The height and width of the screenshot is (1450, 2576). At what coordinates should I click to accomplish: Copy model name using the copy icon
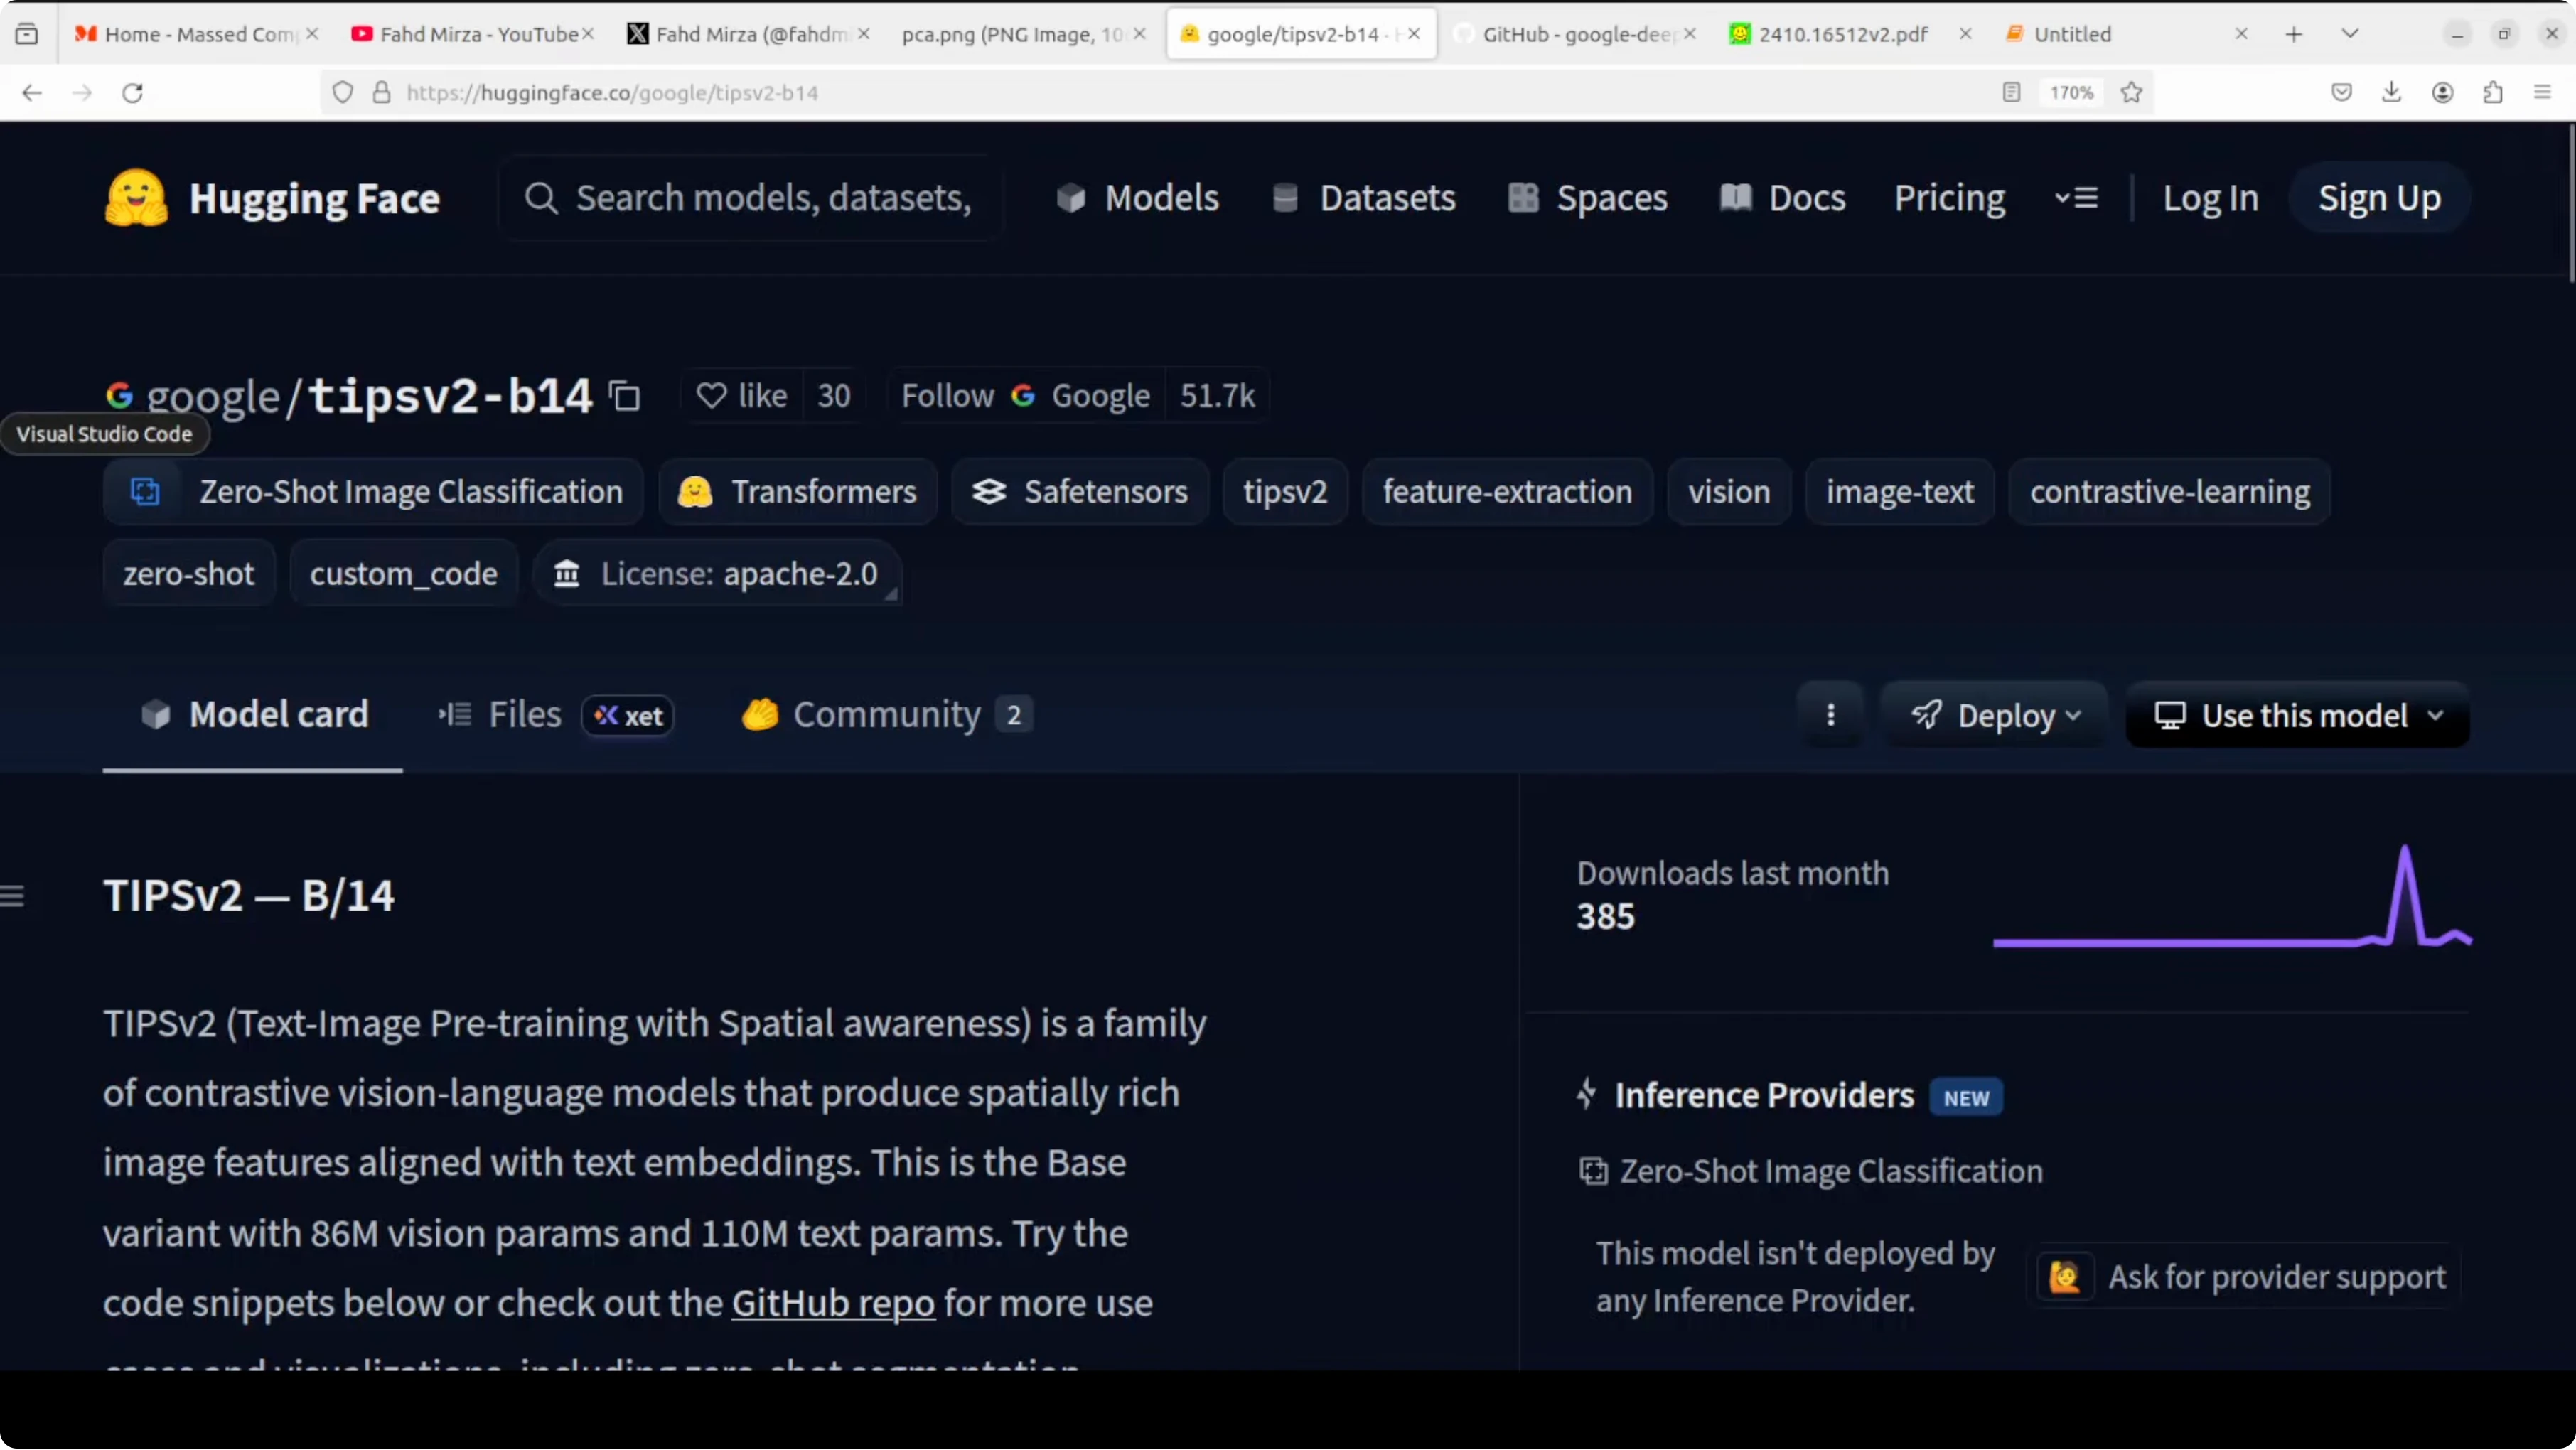625,396
